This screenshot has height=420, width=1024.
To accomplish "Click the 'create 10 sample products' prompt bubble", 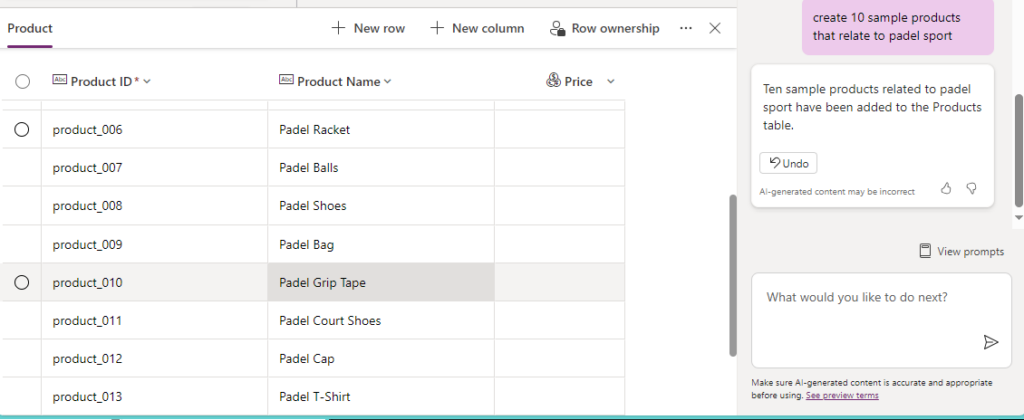I will click(898, 27).
